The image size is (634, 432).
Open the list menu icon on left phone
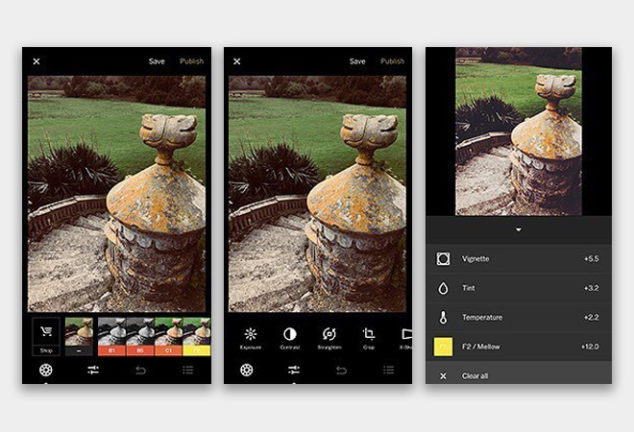(187, 370)
